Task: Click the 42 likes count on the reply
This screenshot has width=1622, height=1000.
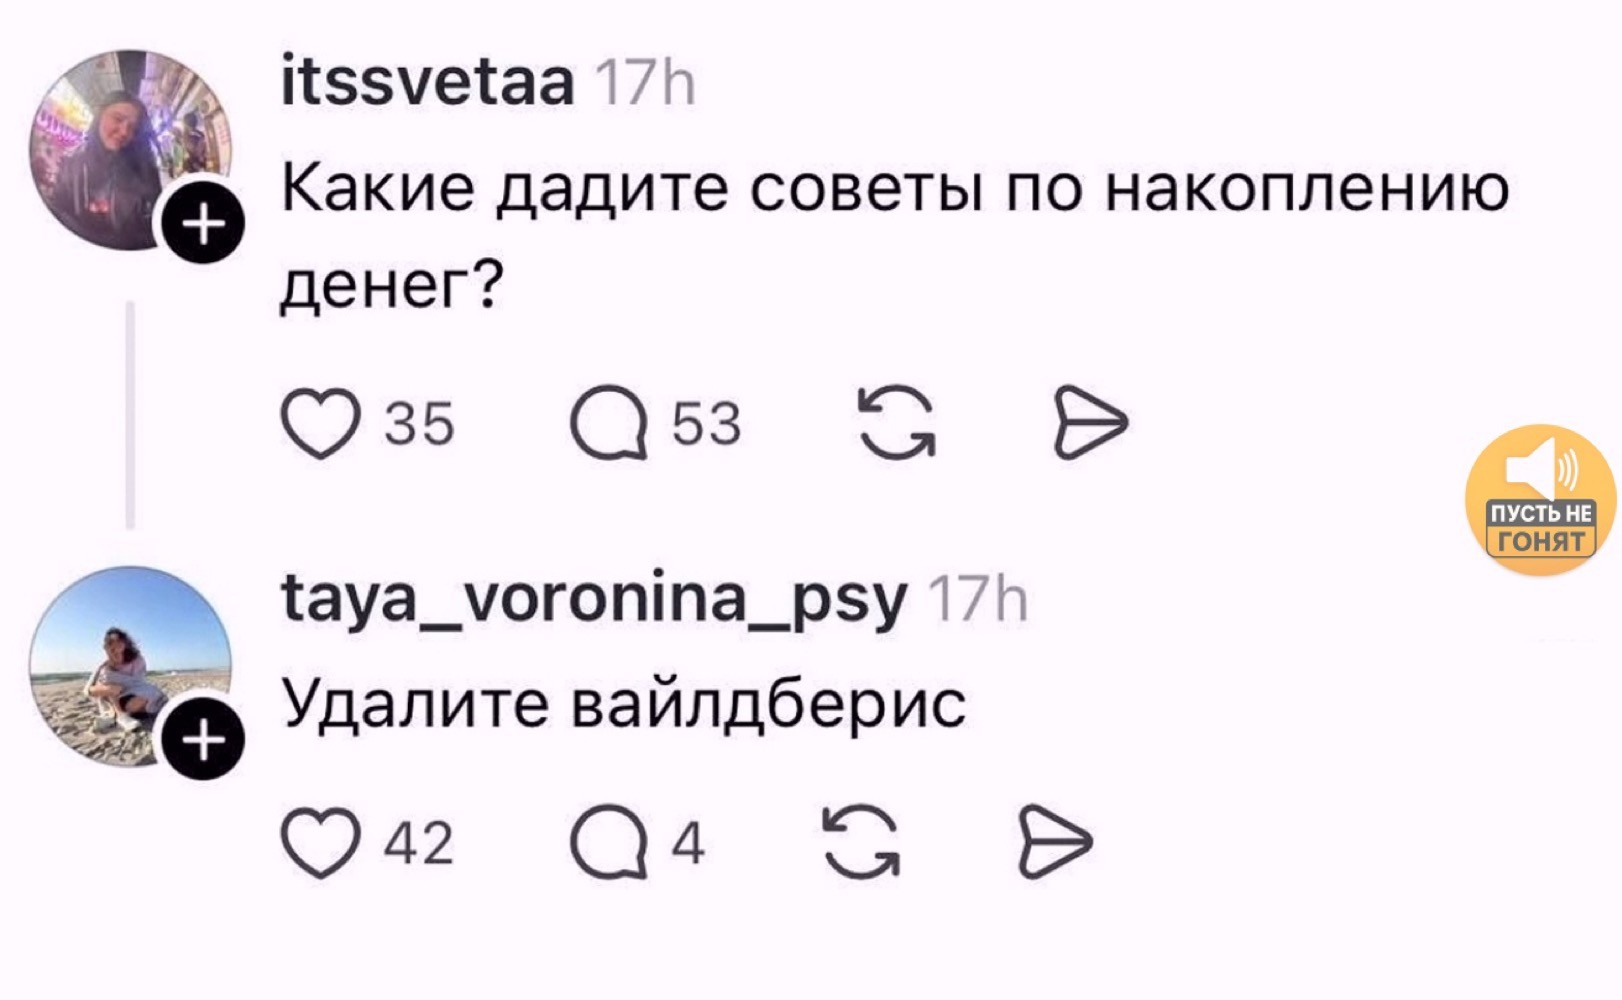Action: 419,843
